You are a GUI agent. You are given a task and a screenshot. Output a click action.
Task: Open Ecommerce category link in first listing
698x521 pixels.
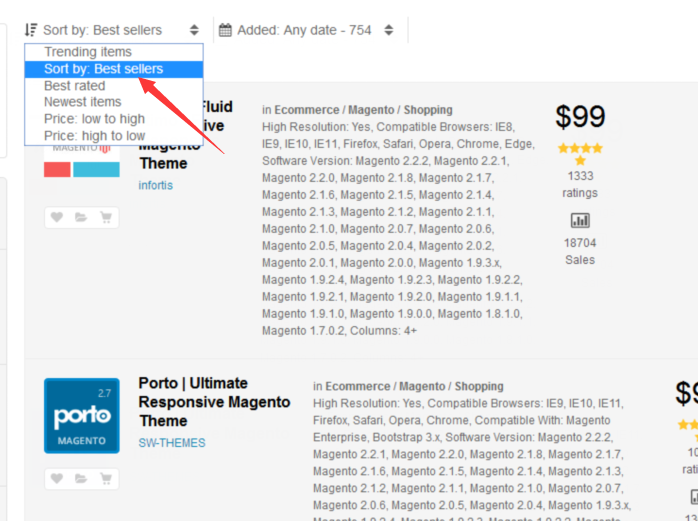(x=307, y=110)
